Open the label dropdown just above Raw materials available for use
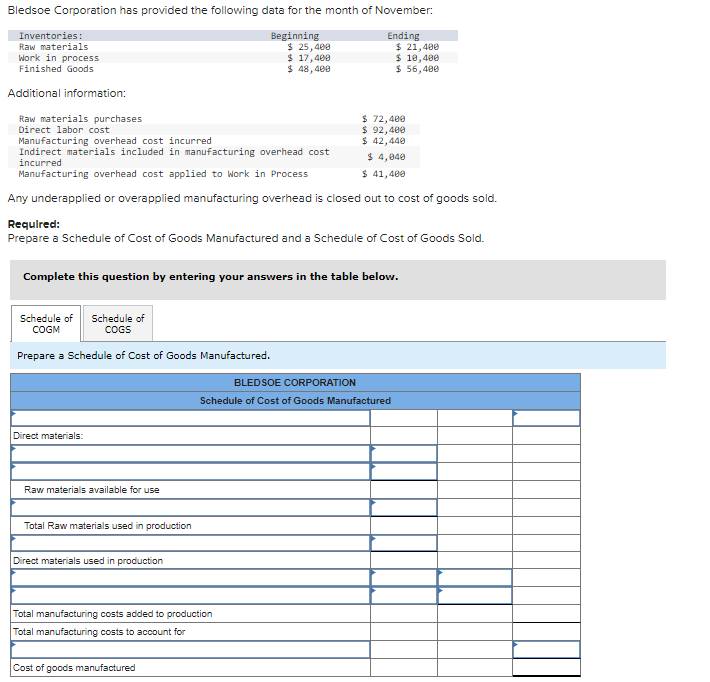 pyautogui.click(x=190, y=471)
